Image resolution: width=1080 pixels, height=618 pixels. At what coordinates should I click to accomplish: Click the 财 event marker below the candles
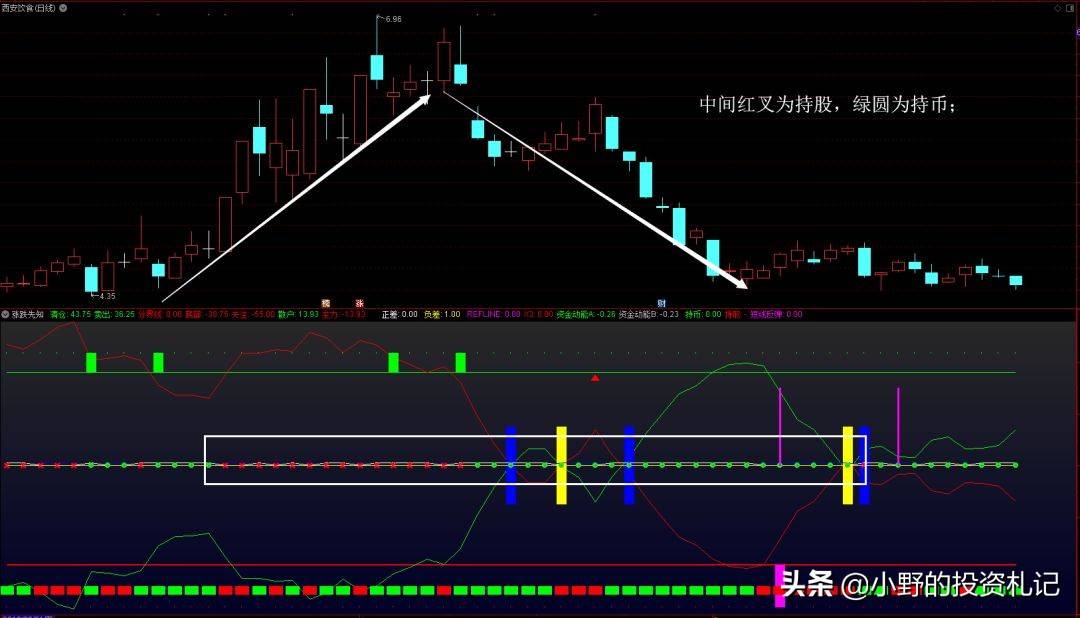(x=661, y=303)
